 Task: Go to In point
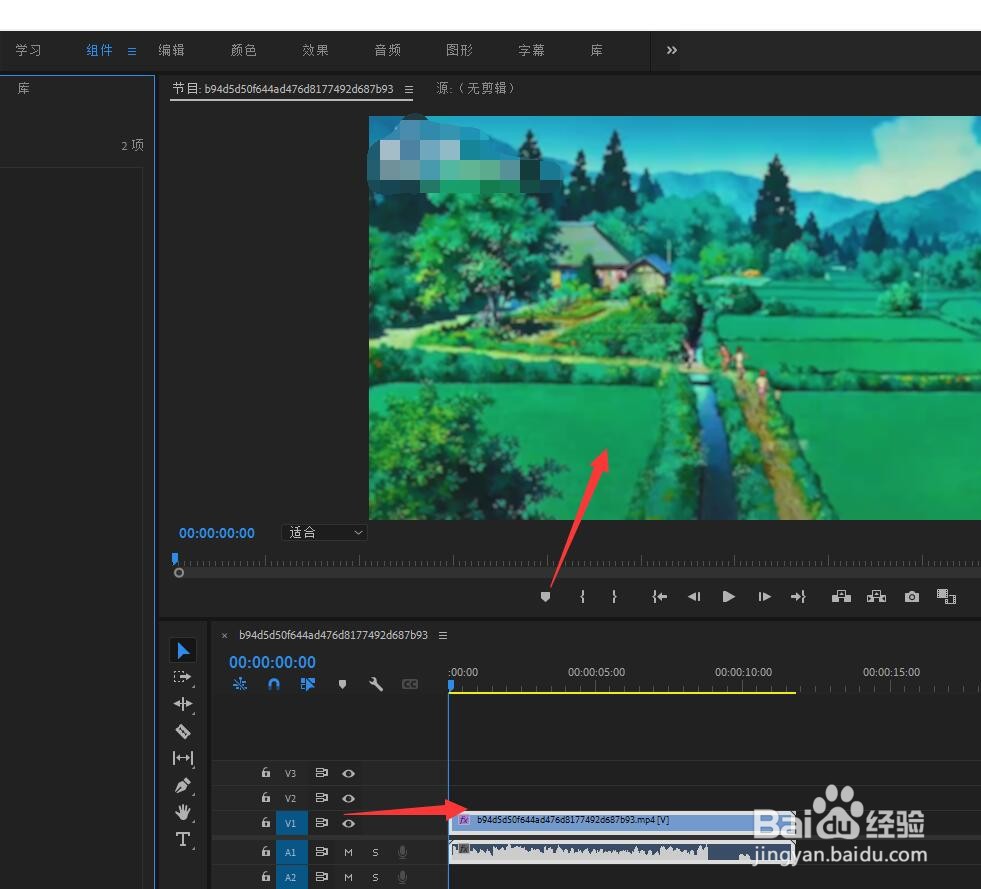coord(659,597)
